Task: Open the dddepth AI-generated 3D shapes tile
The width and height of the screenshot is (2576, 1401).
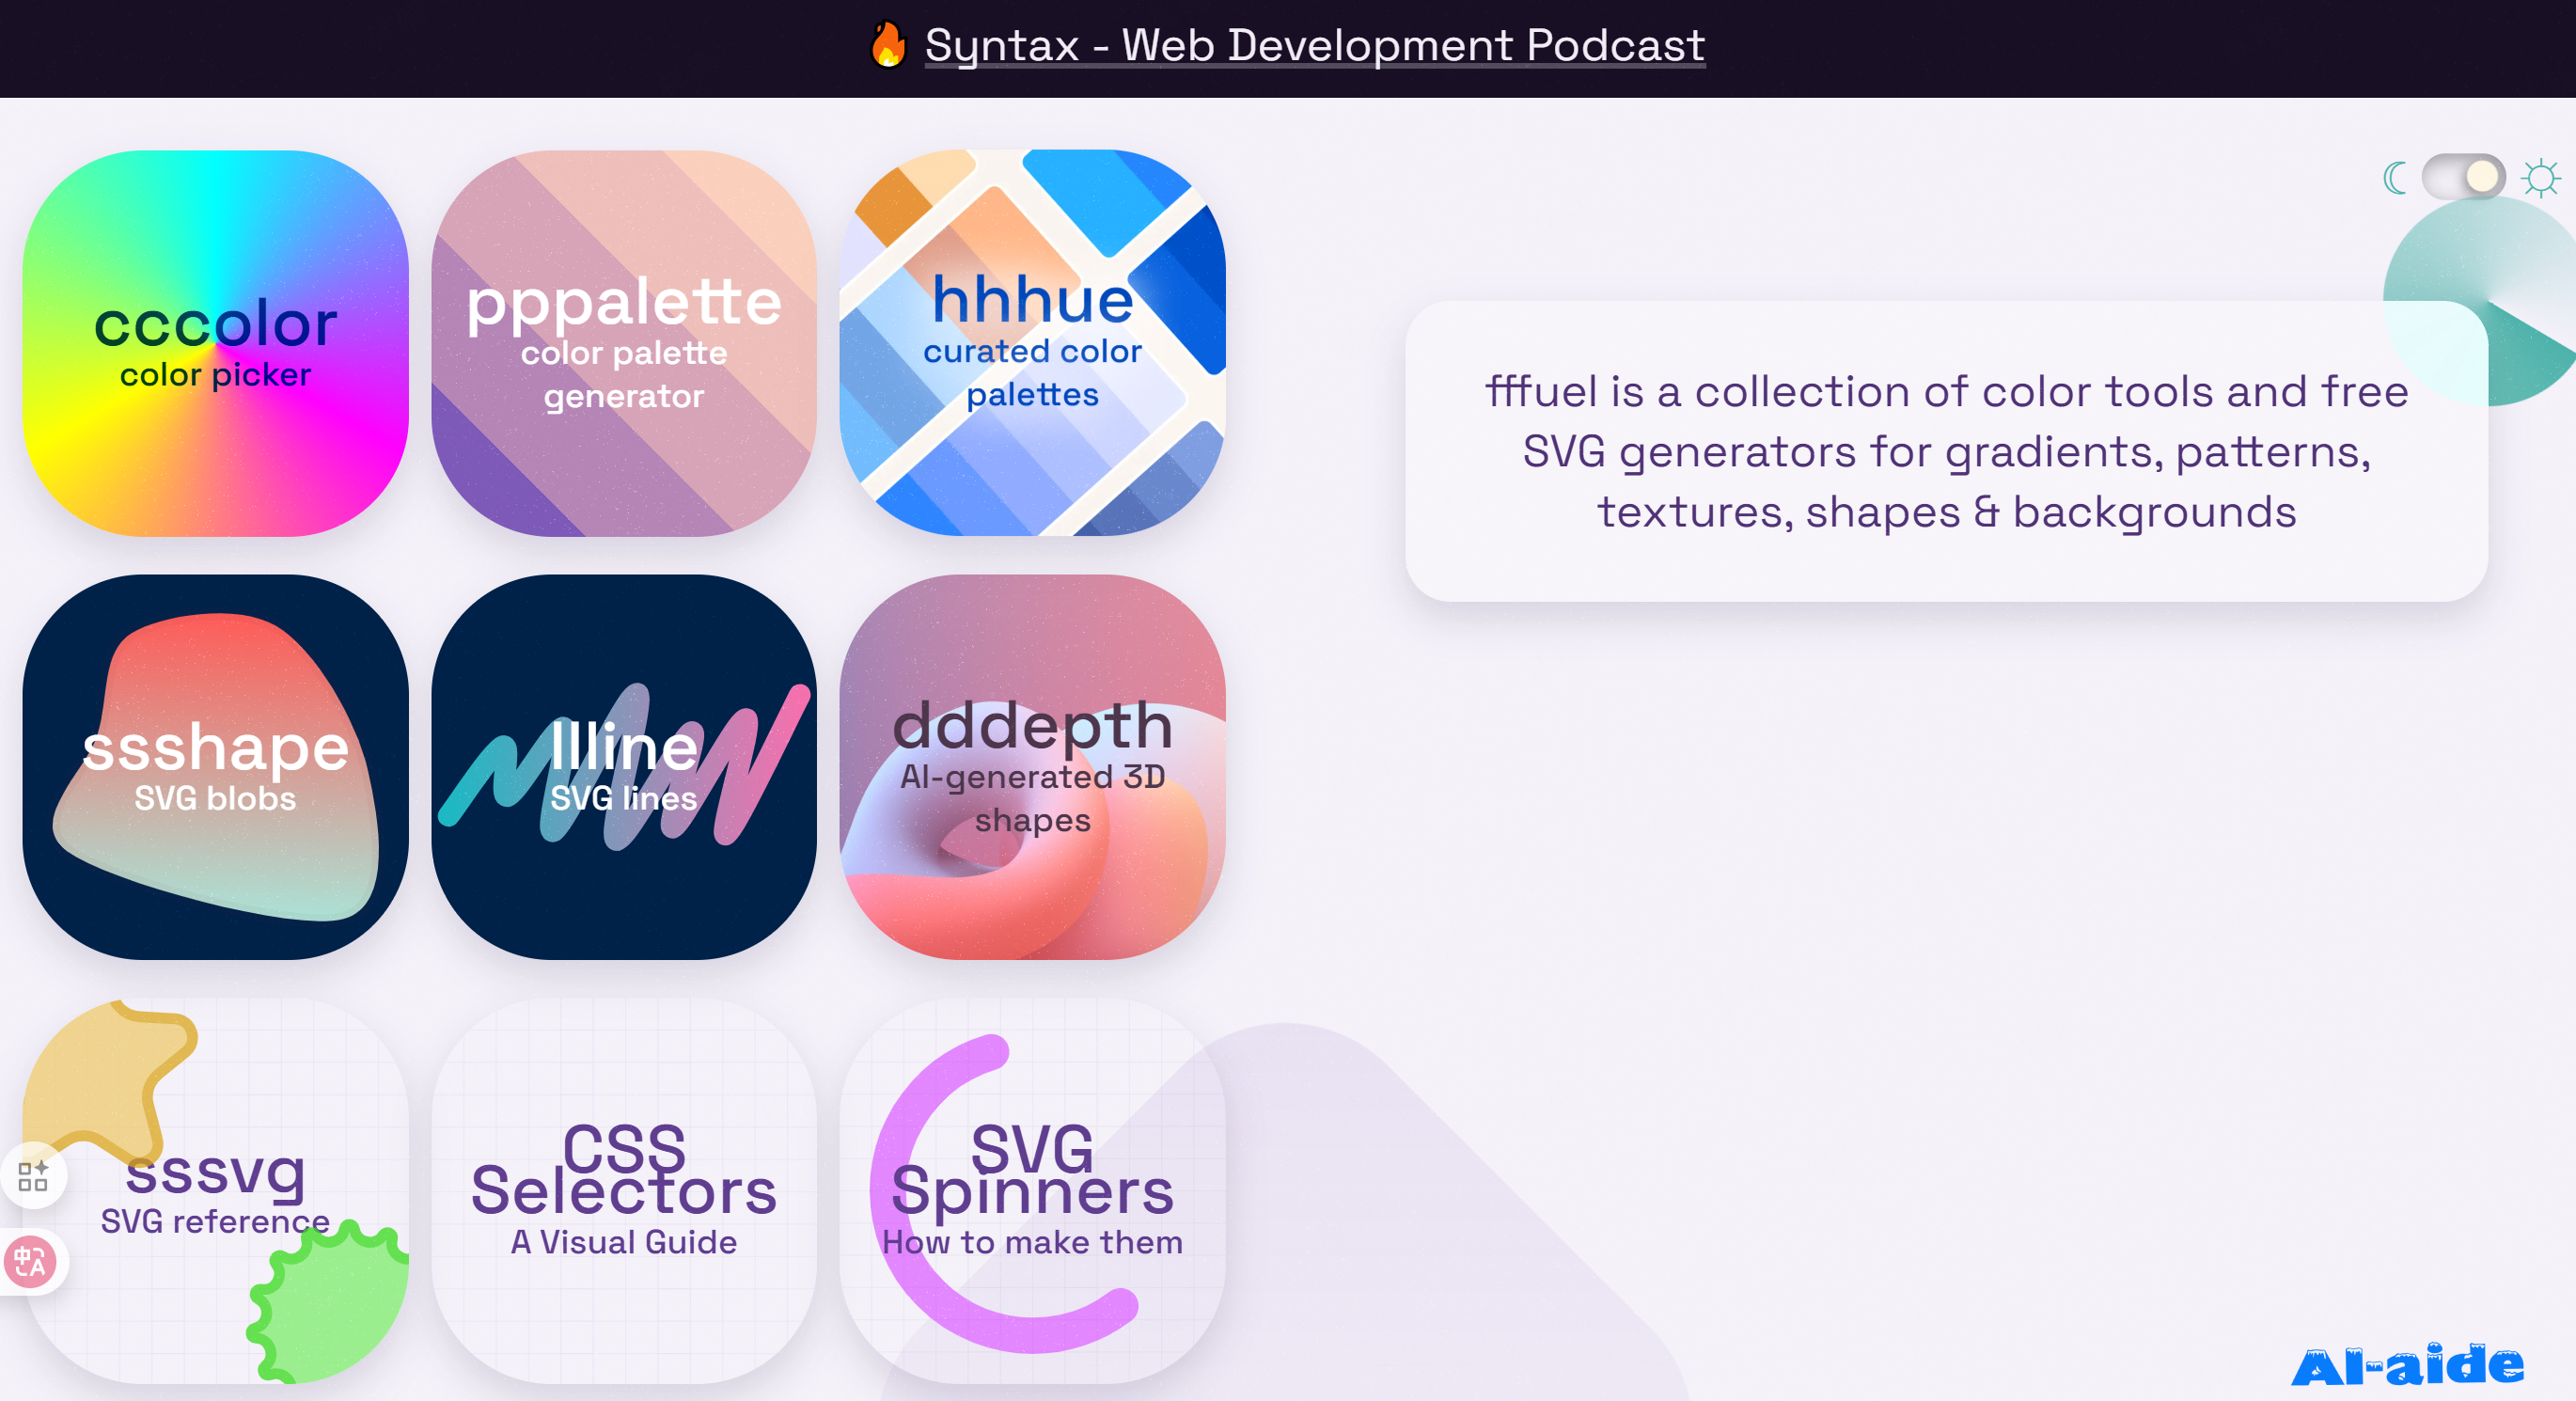Action: (x=1032, y=767)
